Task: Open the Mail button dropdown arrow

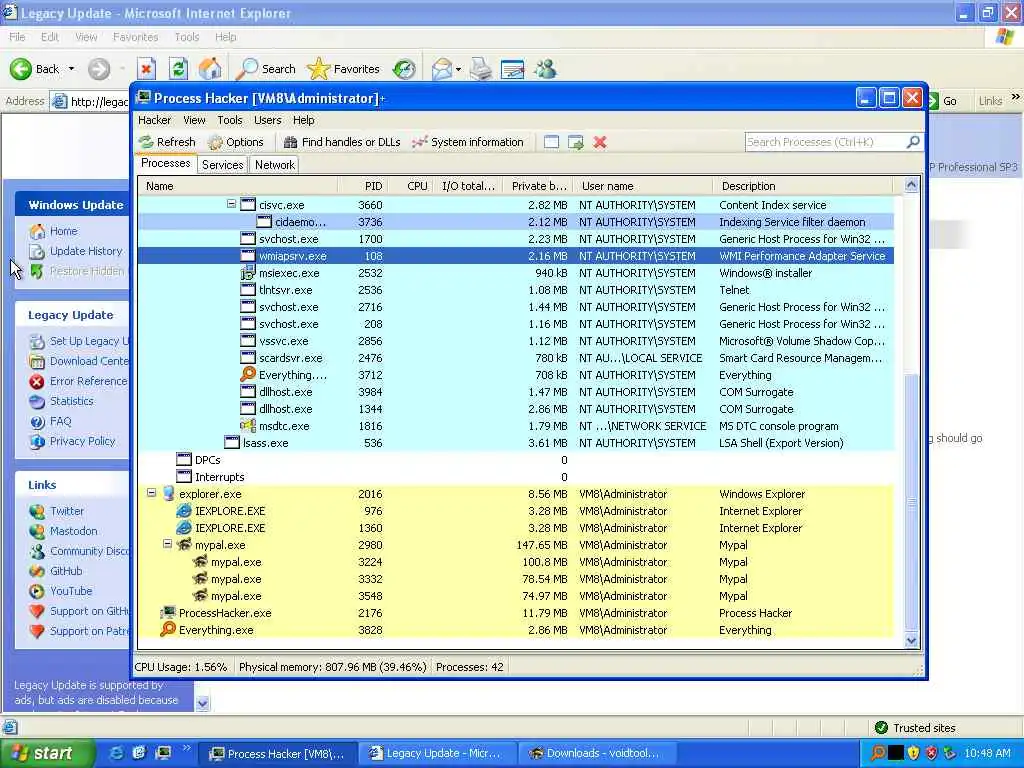Action: click(458, 69)
